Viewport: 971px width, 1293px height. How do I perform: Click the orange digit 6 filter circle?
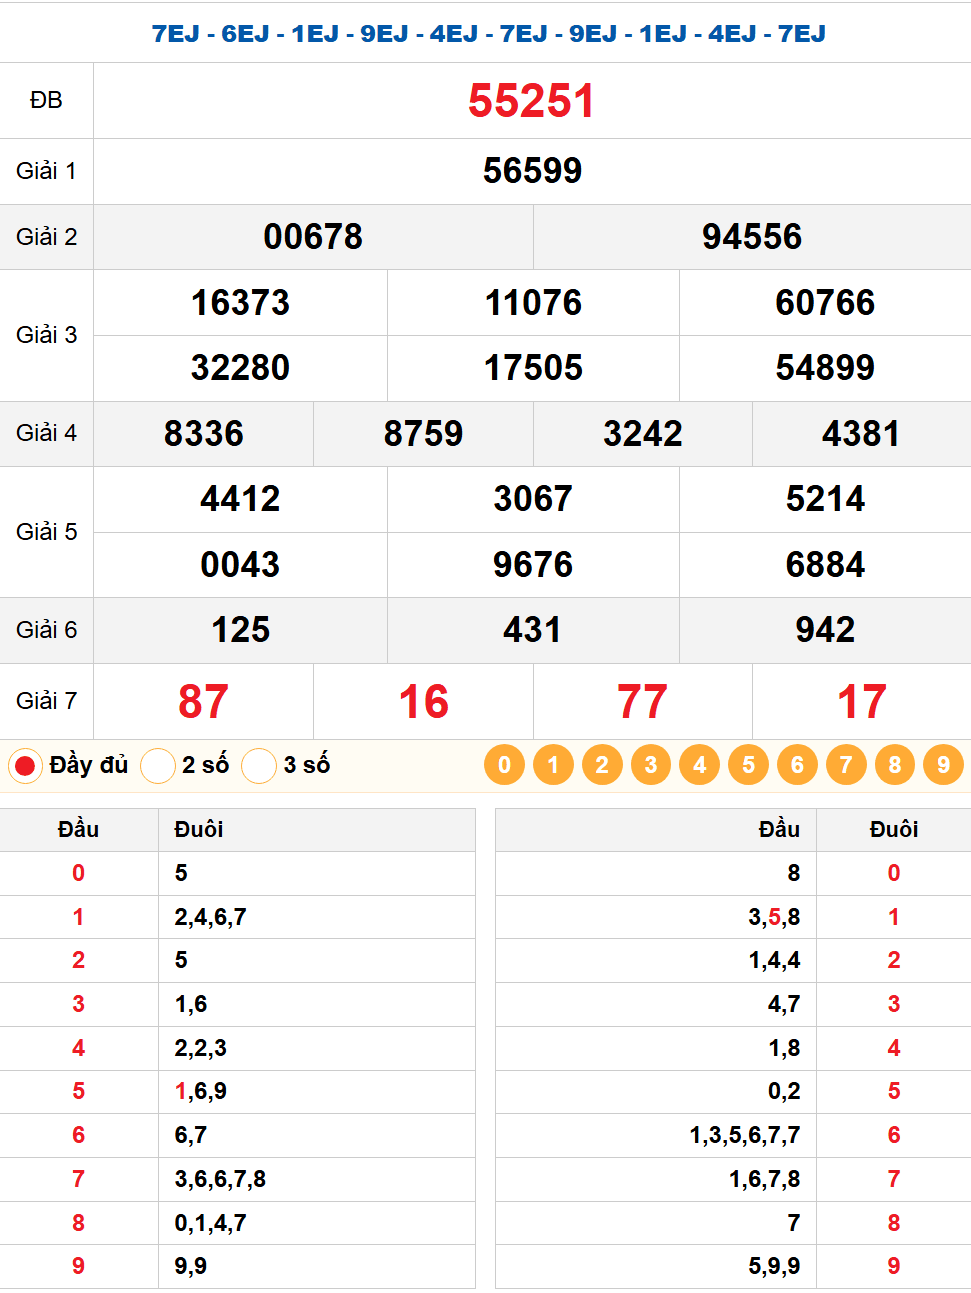(797, 765)
